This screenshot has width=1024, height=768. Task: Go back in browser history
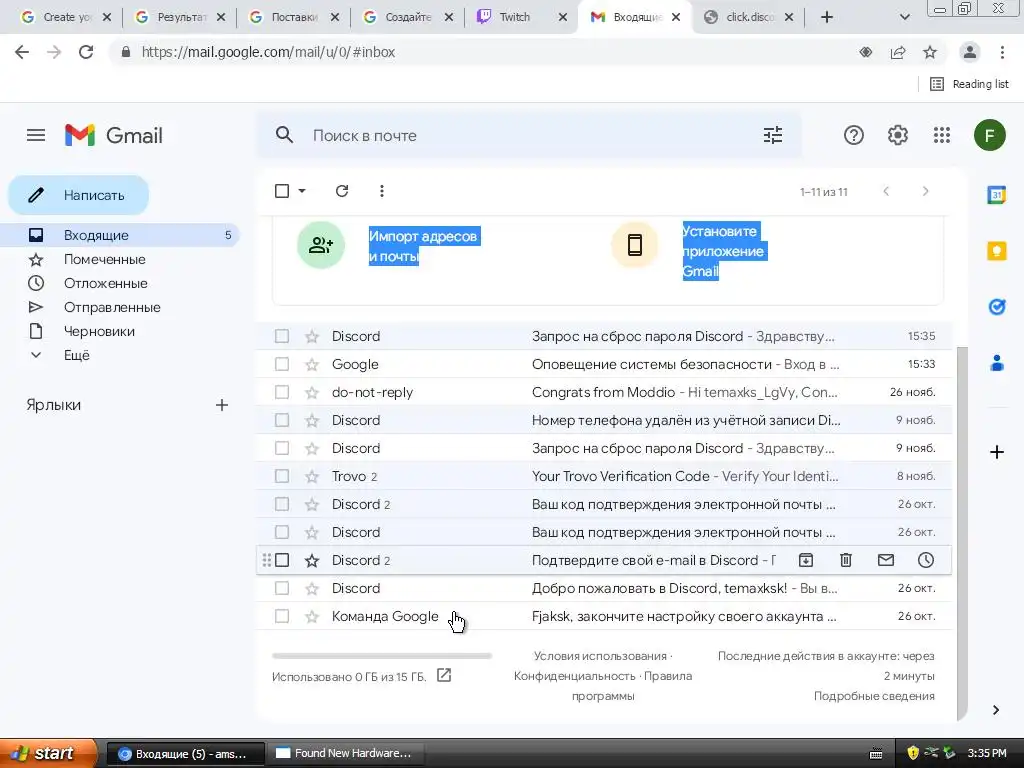tap(22, 52)
